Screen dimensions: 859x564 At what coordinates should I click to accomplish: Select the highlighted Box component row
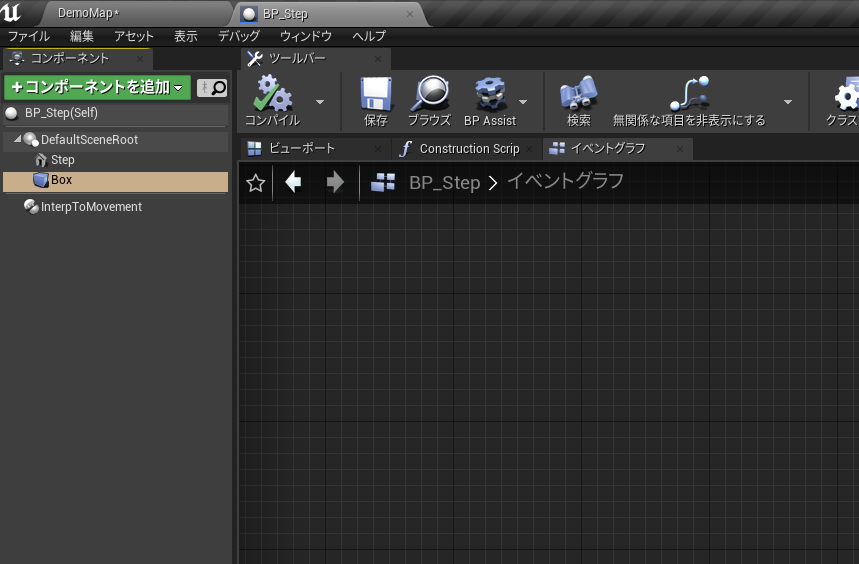pyautogui.click(x=116, y=181)
